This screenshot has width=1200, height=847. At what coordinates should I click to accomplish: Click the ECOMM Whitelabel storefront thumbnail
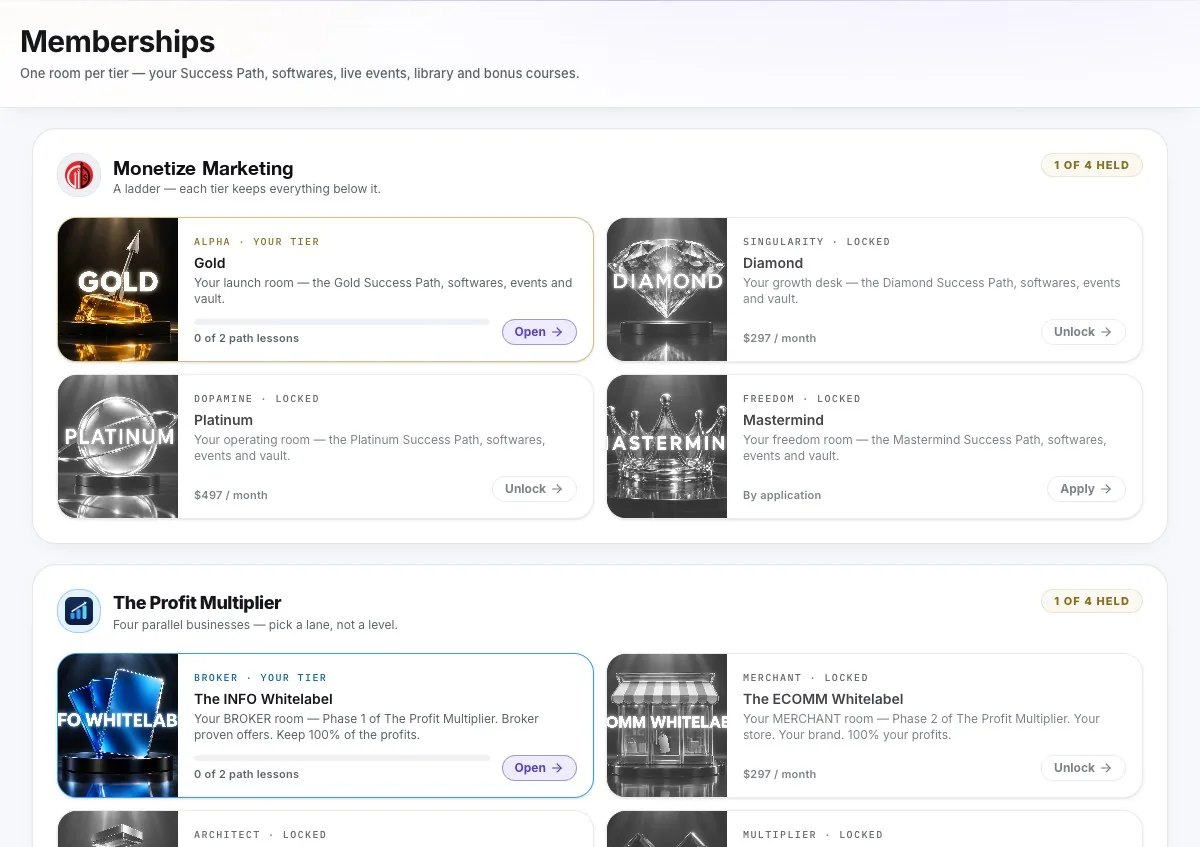click(667, 726)
